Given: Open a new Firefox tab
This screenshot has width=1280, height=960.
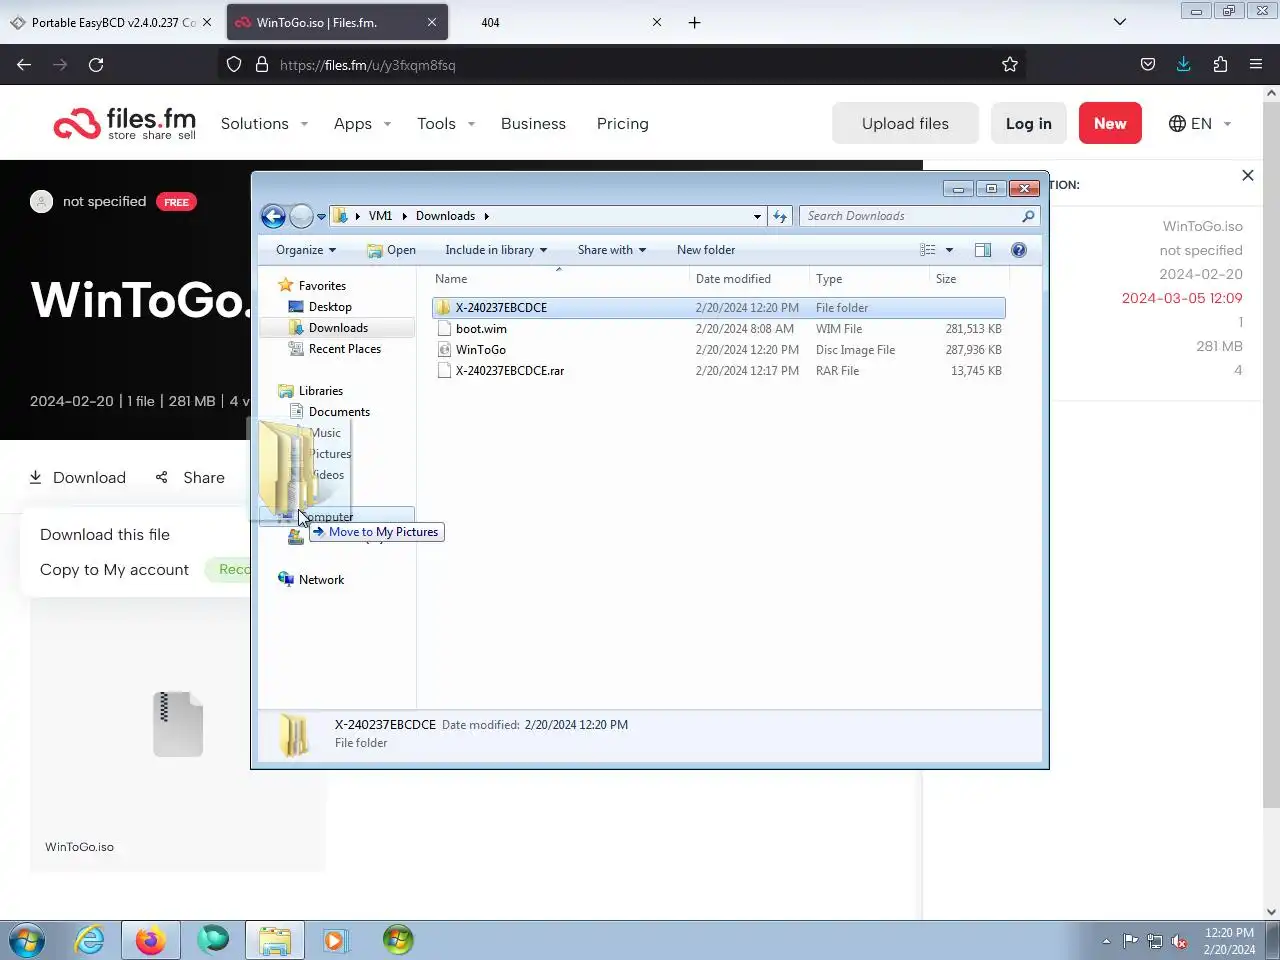Looking at the screenshot, I should (694, 22).
